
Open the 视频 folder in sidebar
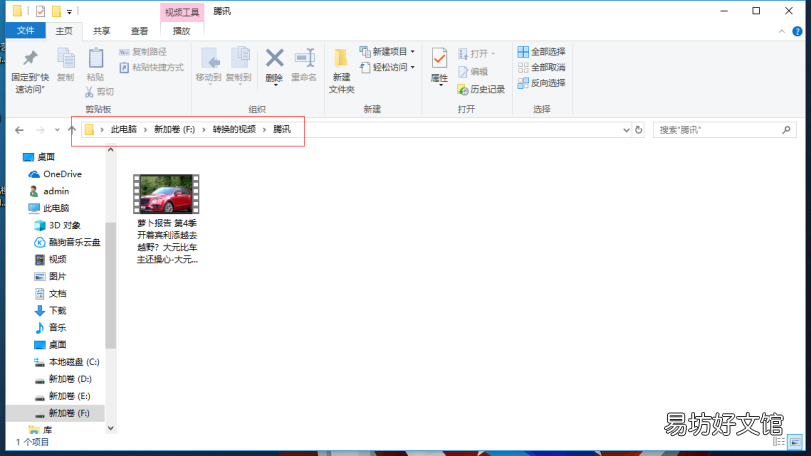[50, 260]
